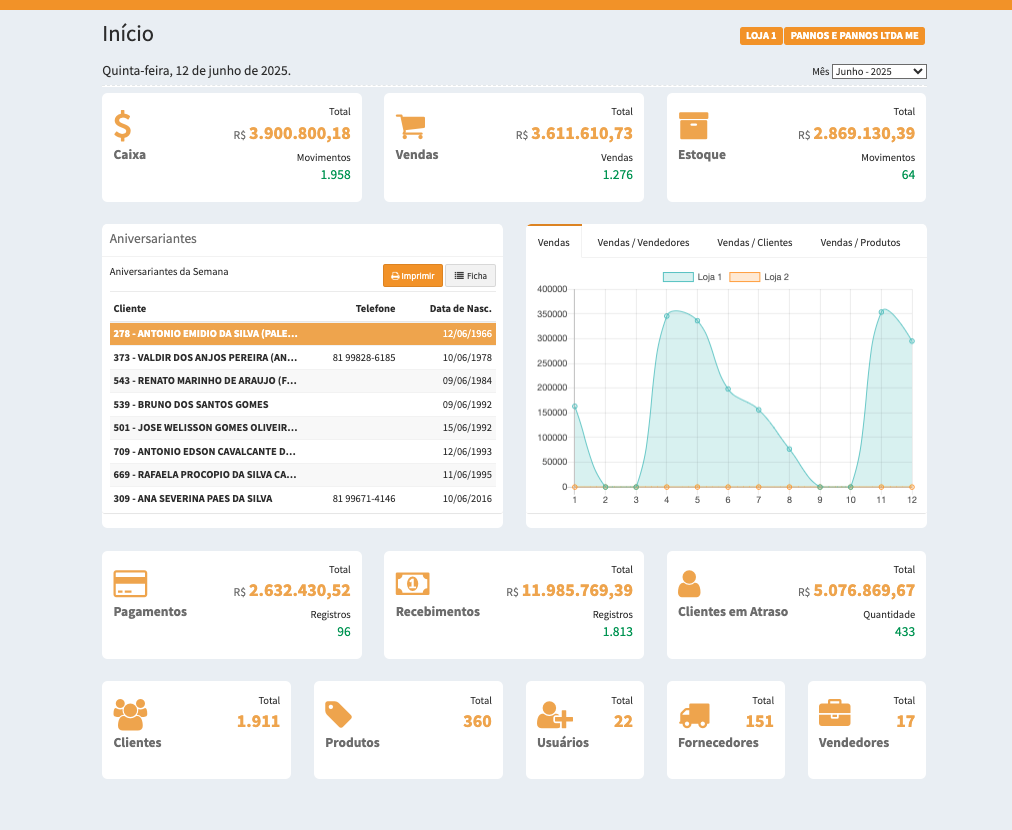Switch to the Vendas / Vendedores tab
1012x830 pixels.
[x=643, y=242]
